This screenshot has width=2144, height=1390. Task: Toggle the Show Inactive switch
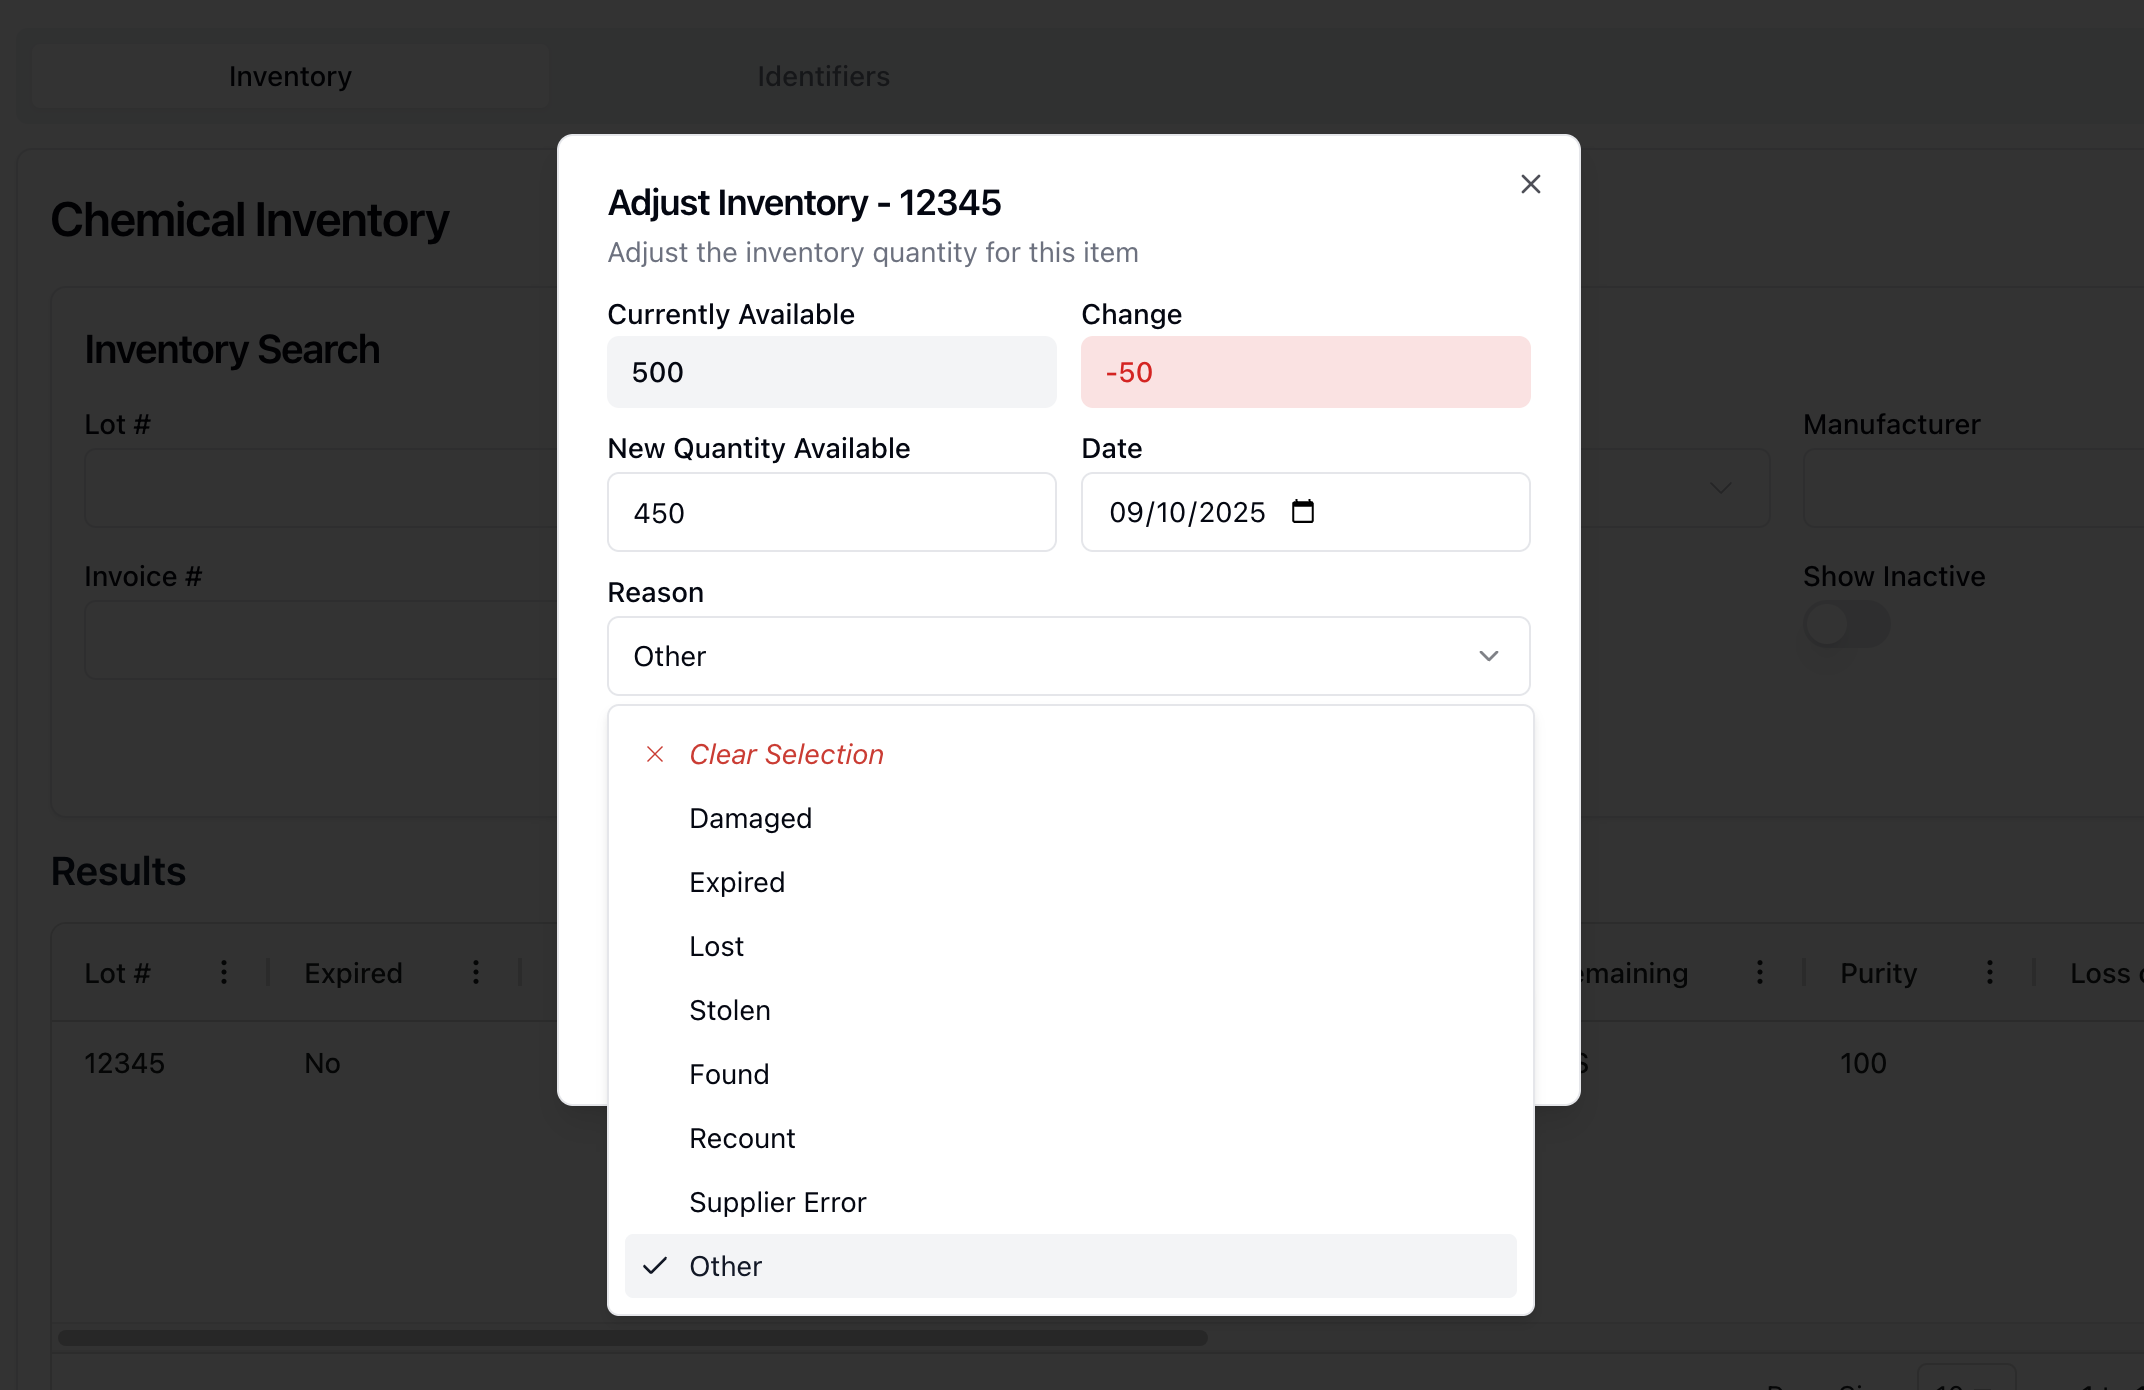pos(1846,625)
